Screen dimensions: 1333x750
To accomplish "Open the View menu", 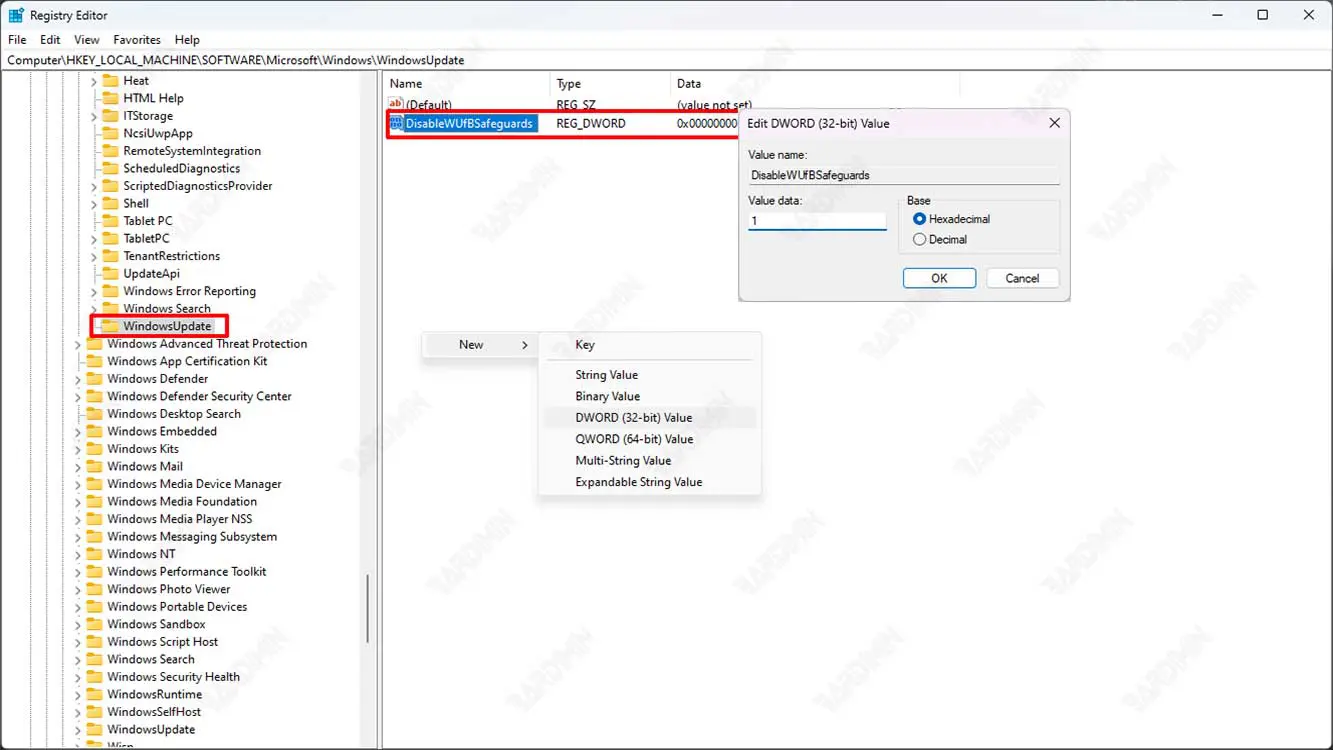I will point(87,40).
